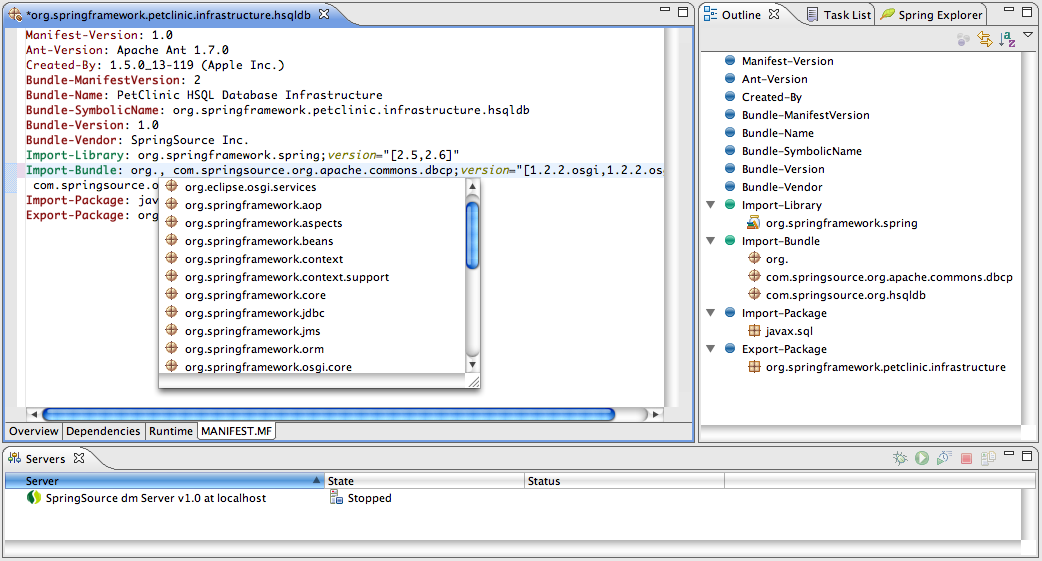The image size is (1042, 561).
Task: Sort servers by the Server column header
Action: [x=164, y=481]
